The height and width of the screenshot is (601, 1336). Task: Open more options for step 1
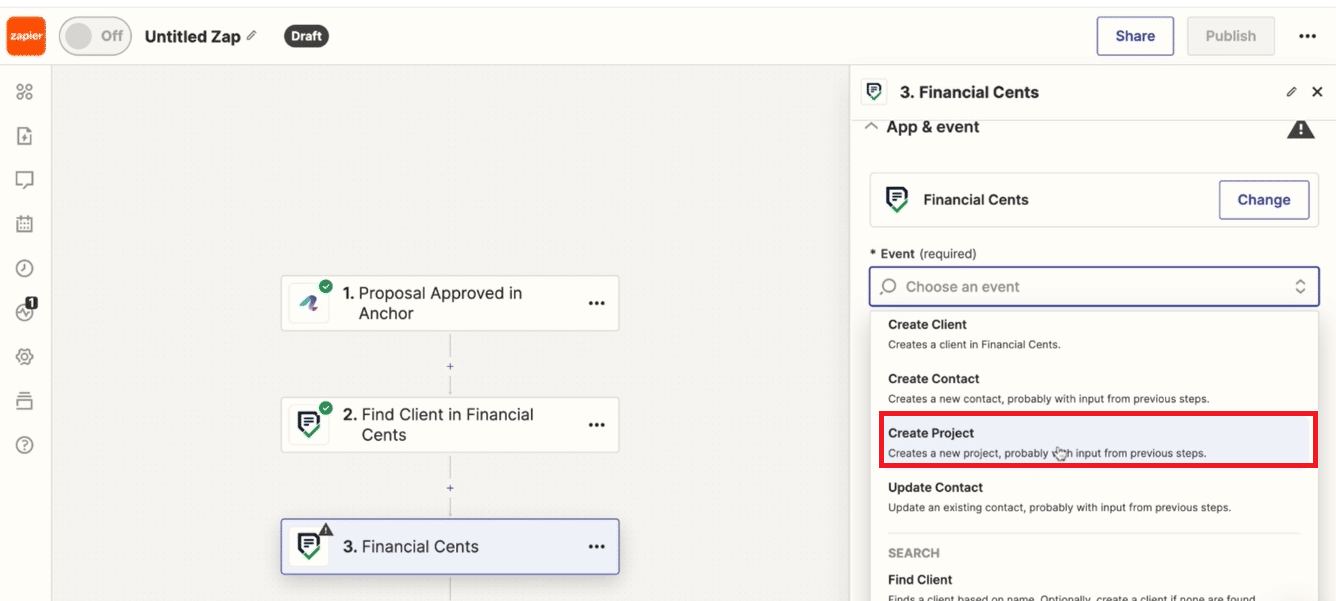pos(597,303)
